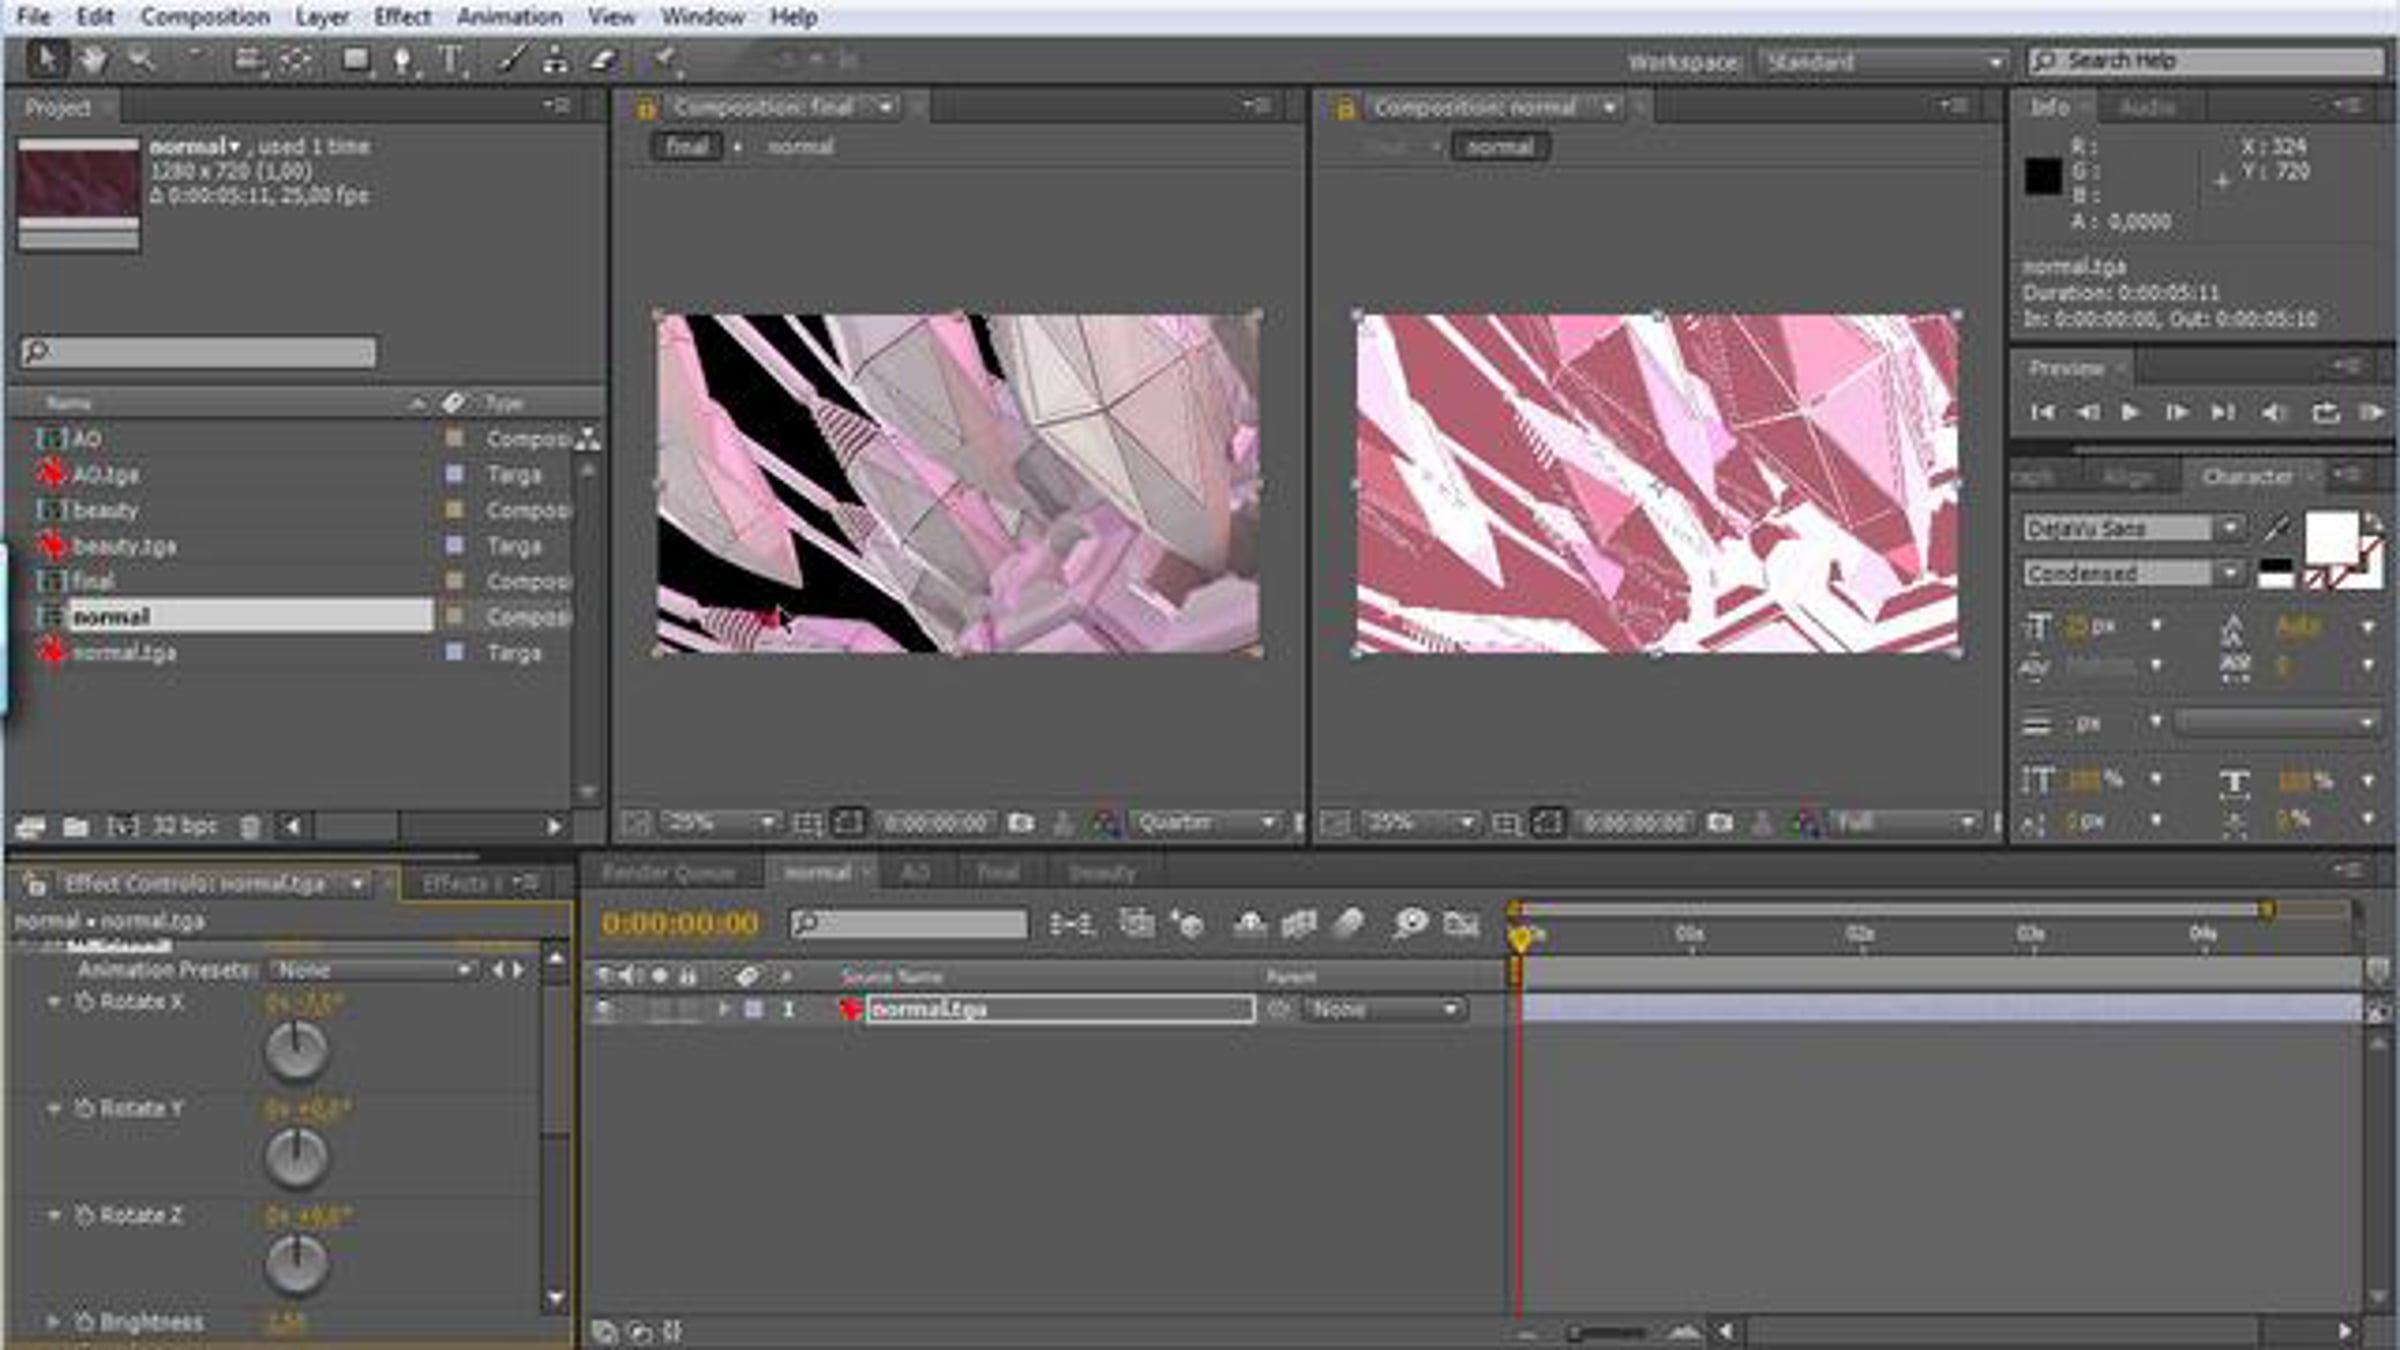Create new folder in Project panel

75,826
